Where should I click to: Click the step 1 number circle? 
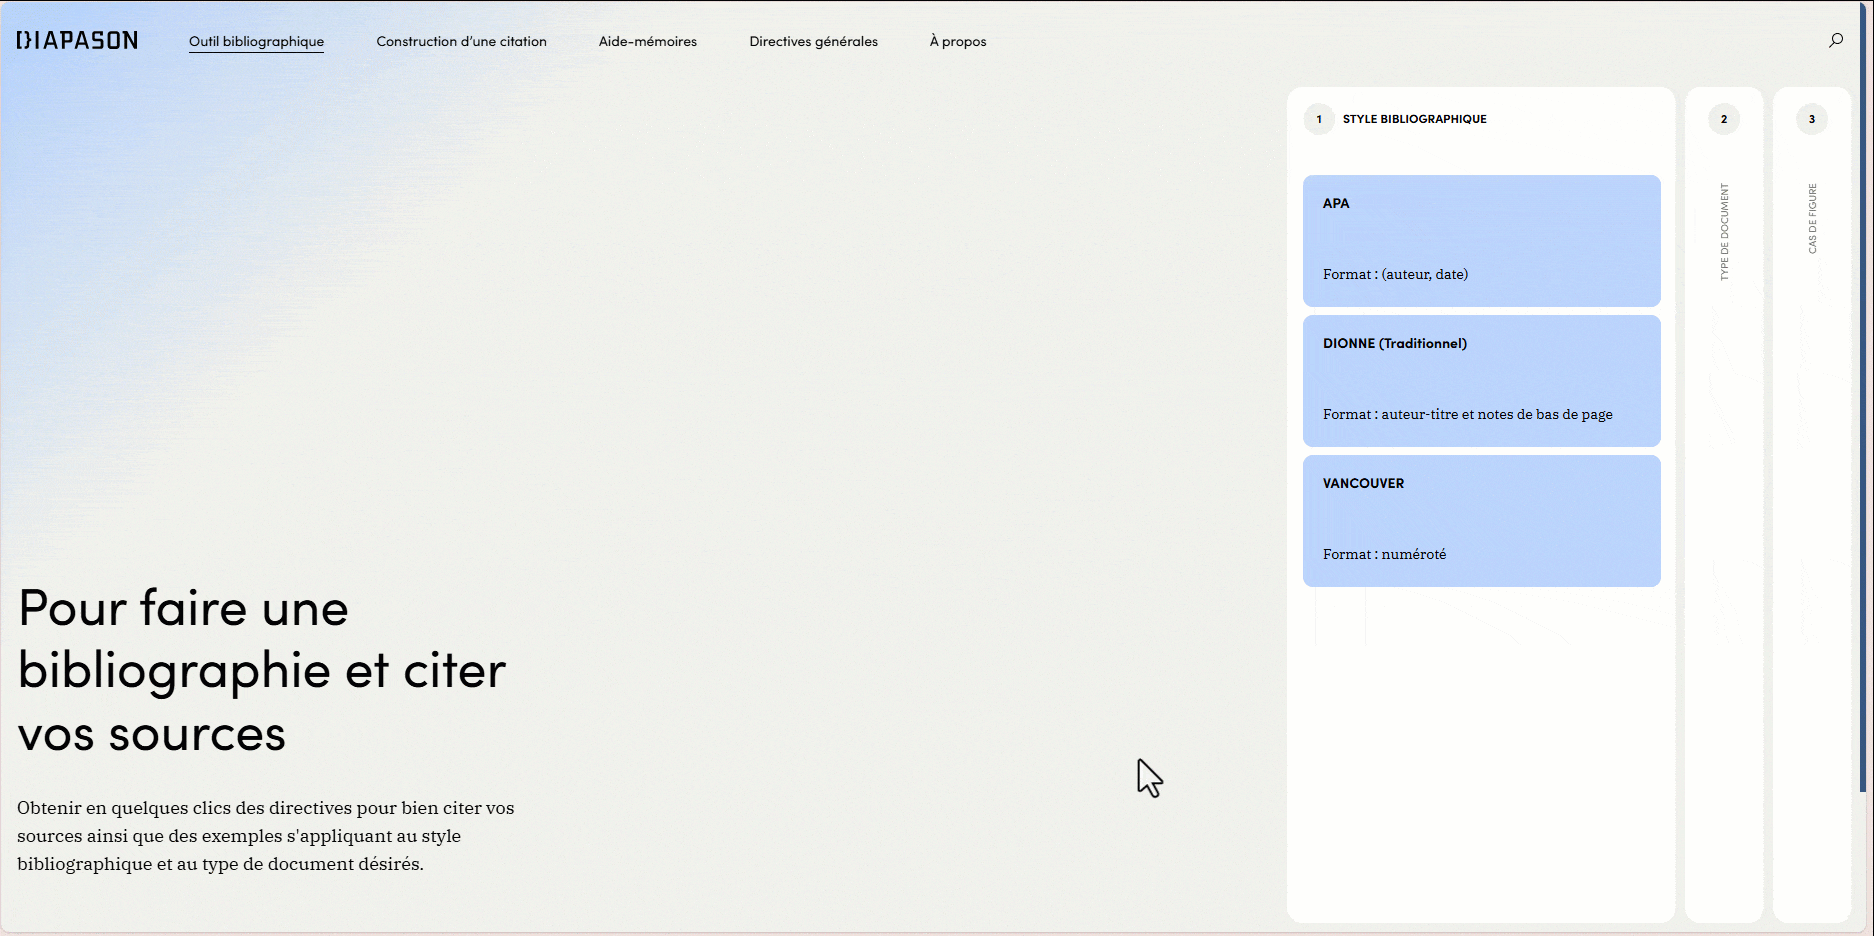[x=1319, y=119]
